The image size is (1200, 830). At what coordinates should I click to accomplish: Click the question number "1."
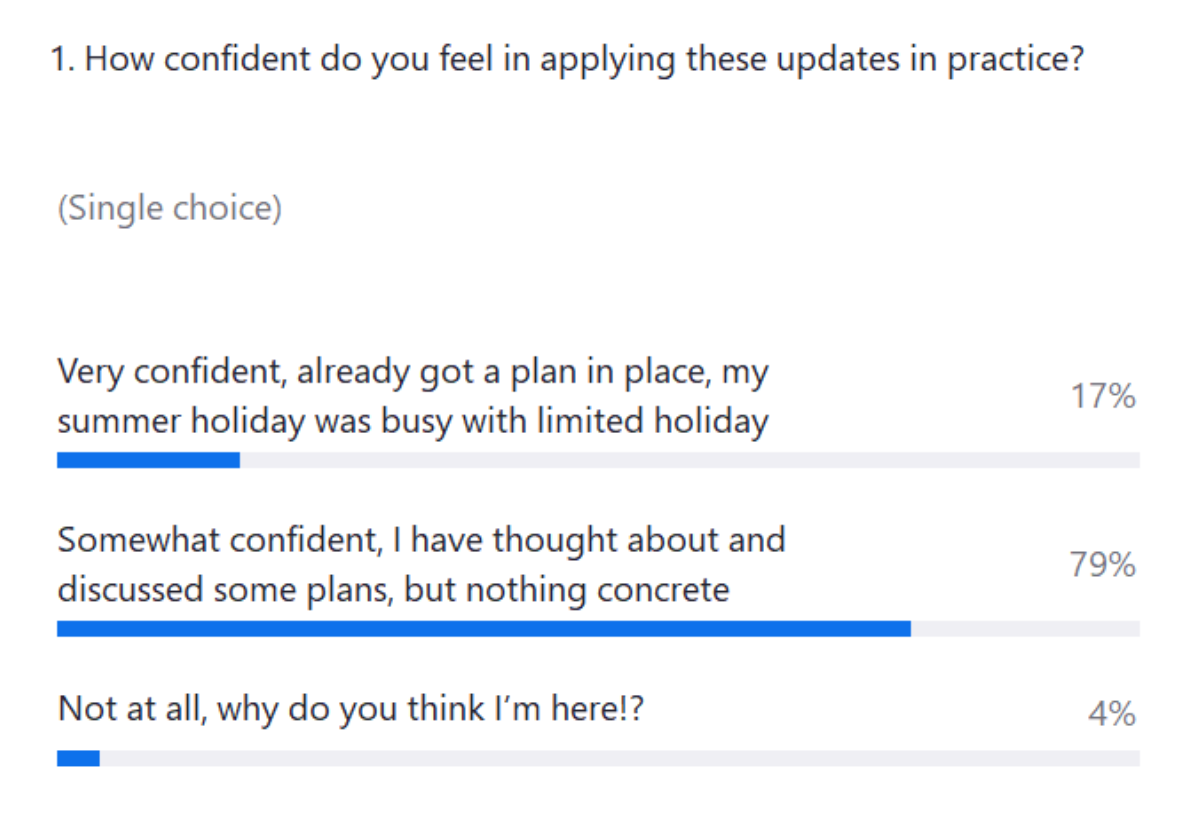tap(62, 59)
